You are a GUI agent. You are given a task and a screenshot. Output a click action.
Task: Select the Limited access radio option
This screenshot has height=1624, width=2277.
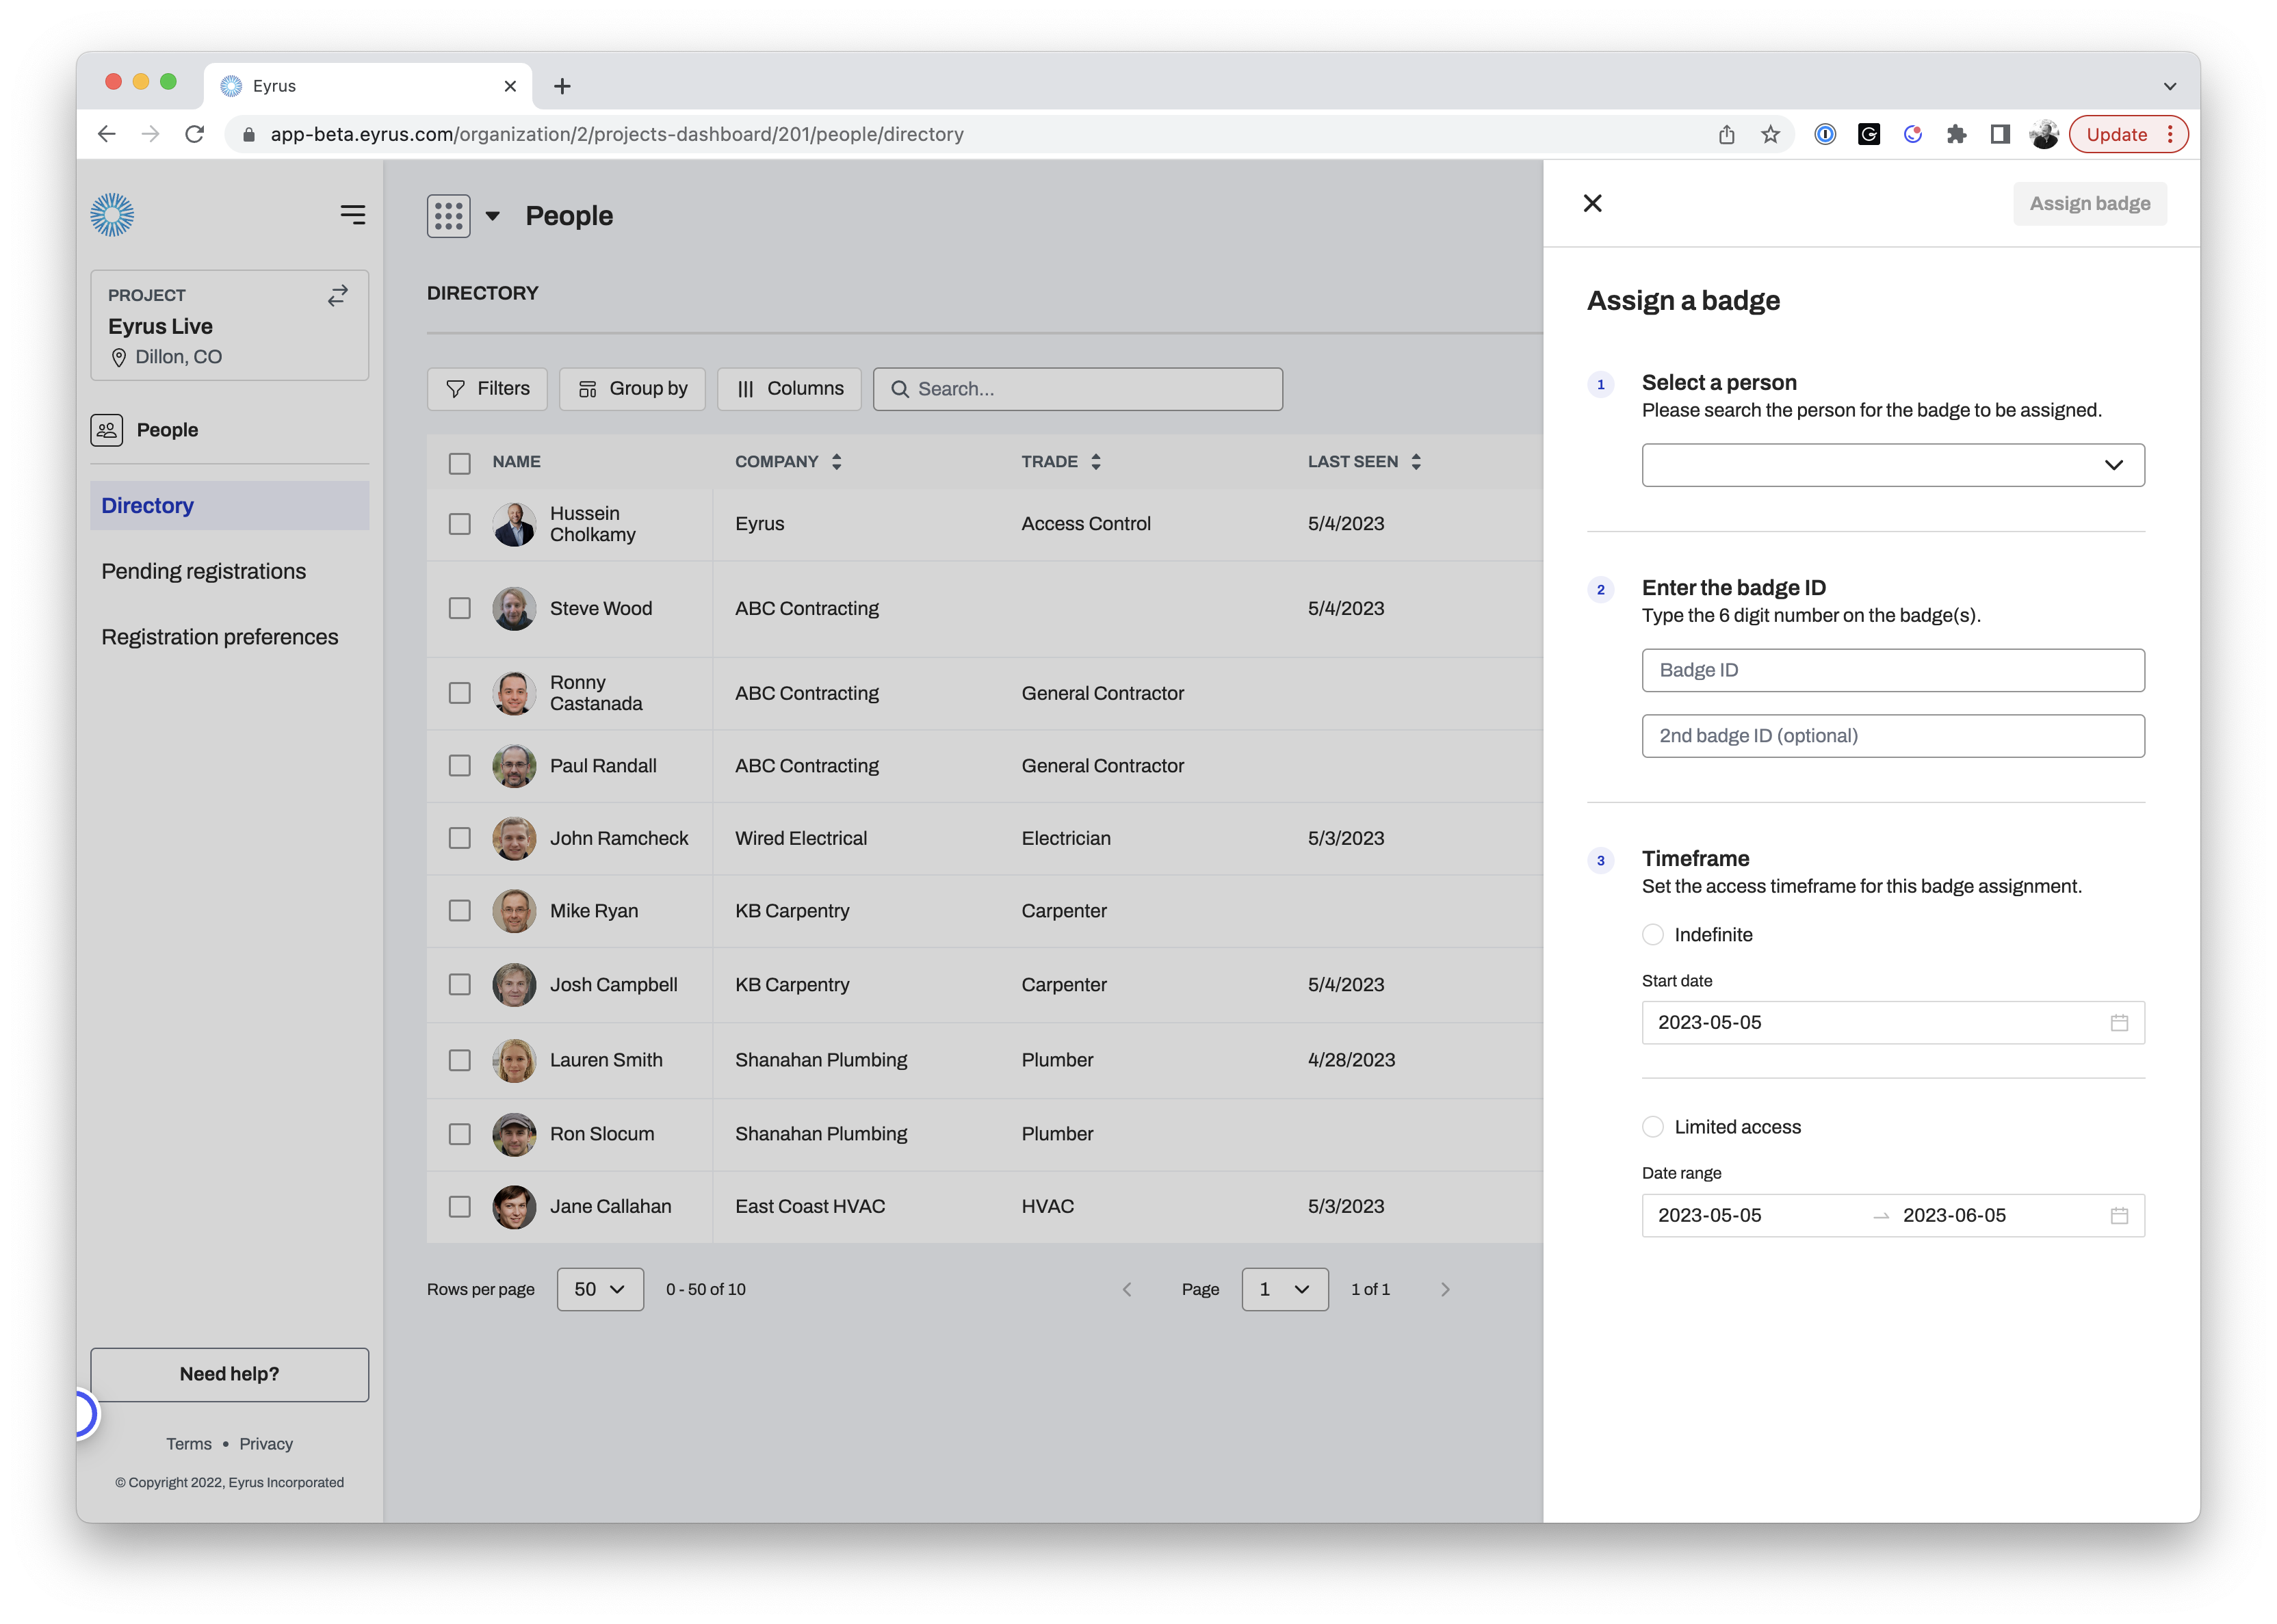(x=1653, y=1127)
